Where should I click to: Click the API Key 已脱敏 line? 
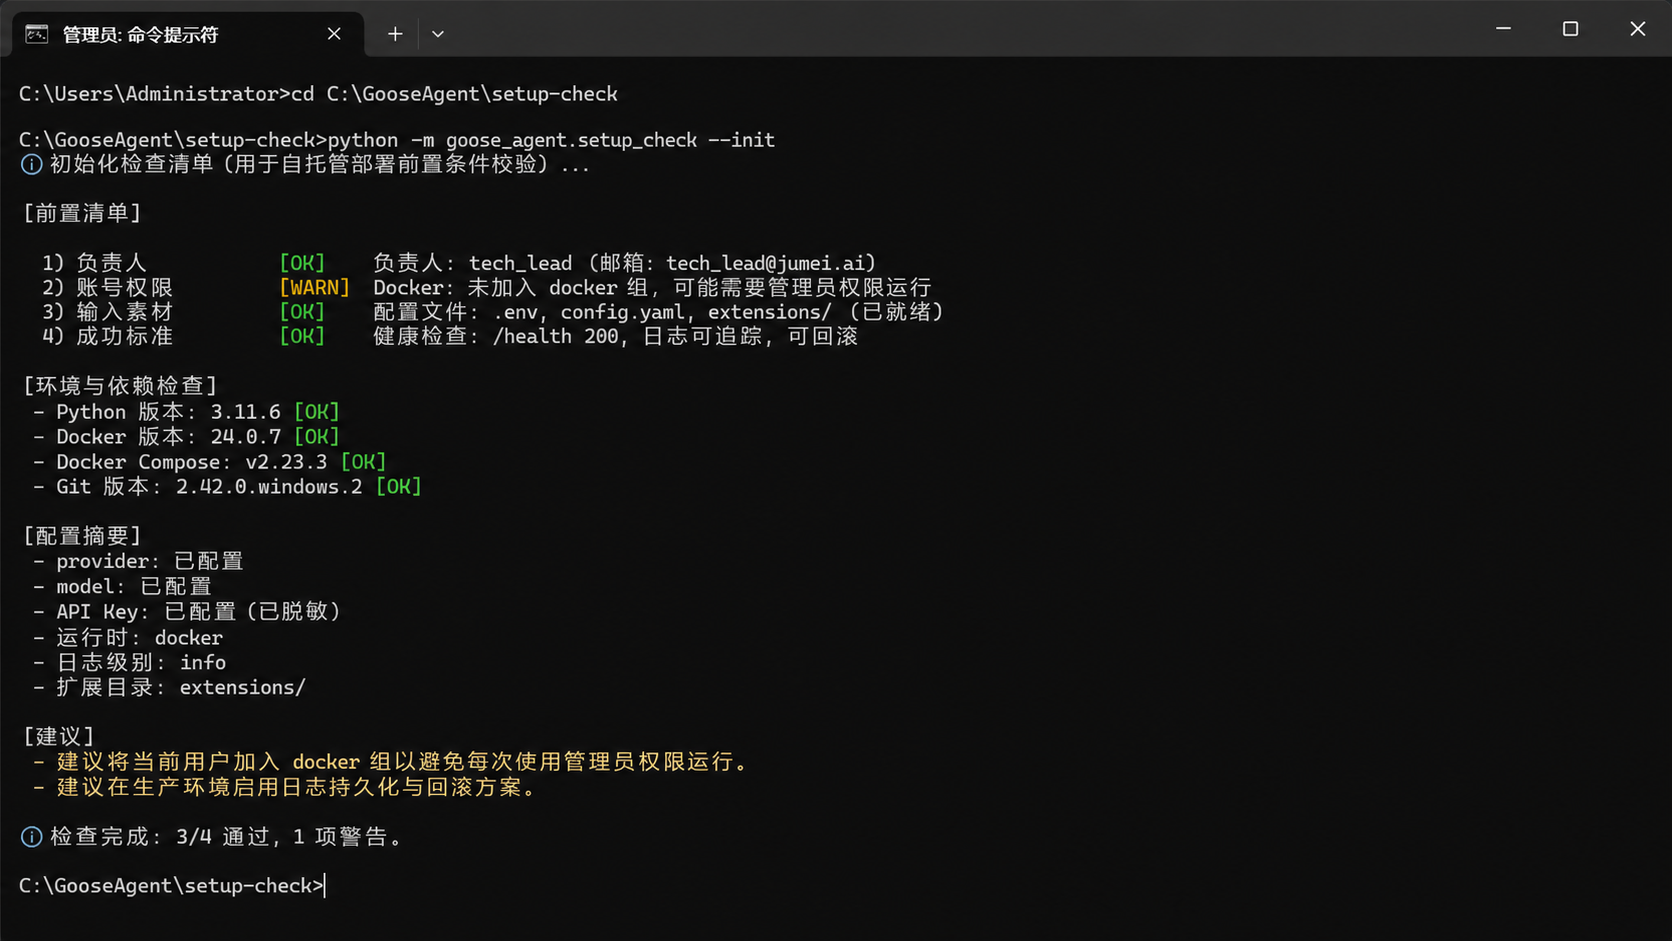187,612
